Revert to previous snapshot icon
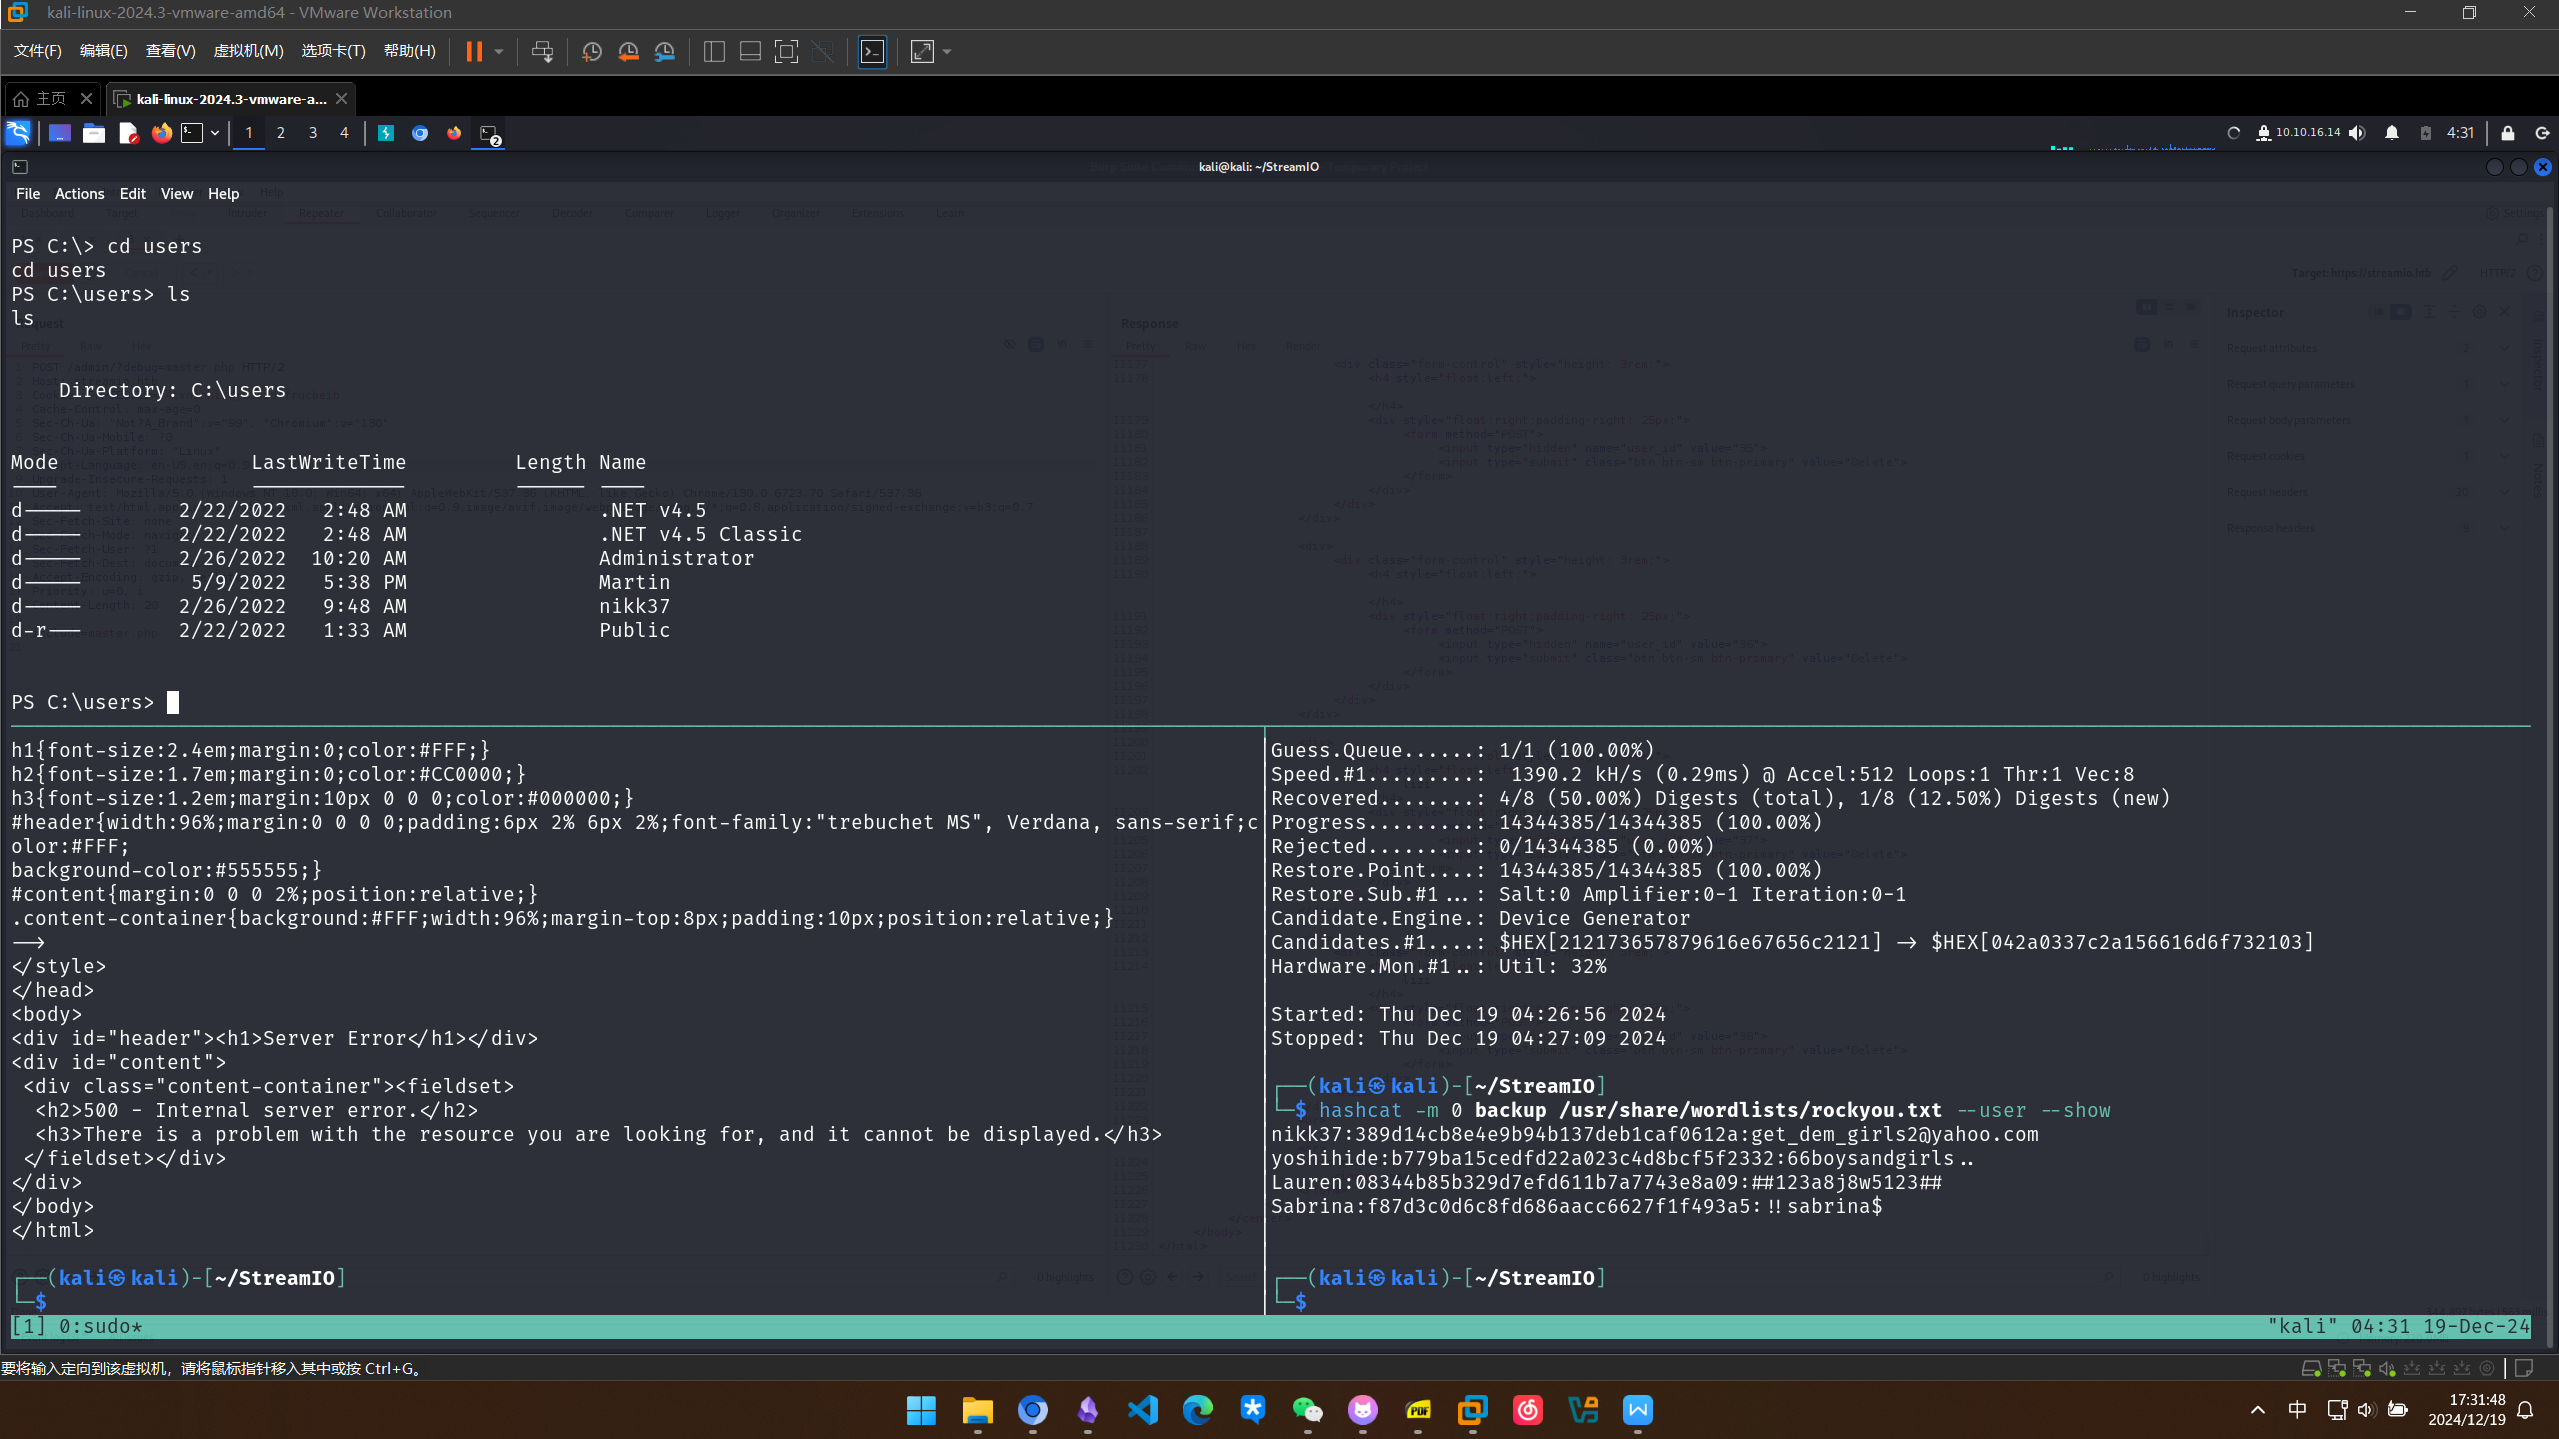 (x=628, y=52)
